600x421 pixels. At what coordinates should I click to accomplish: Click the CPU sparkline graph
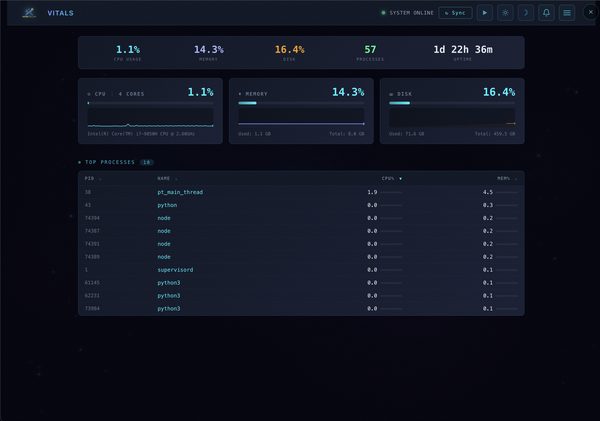coord(150,117)
